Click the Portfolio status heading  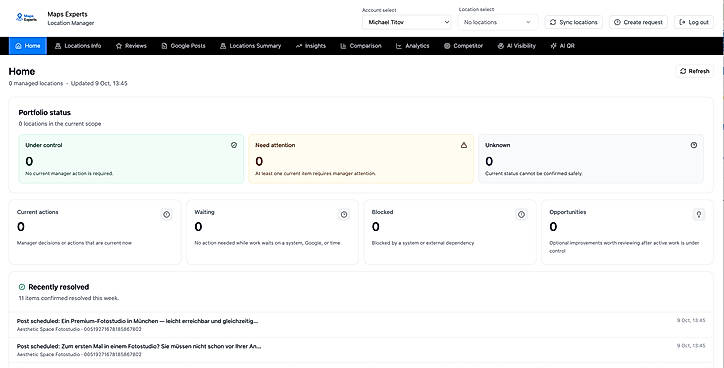[45, 113]
